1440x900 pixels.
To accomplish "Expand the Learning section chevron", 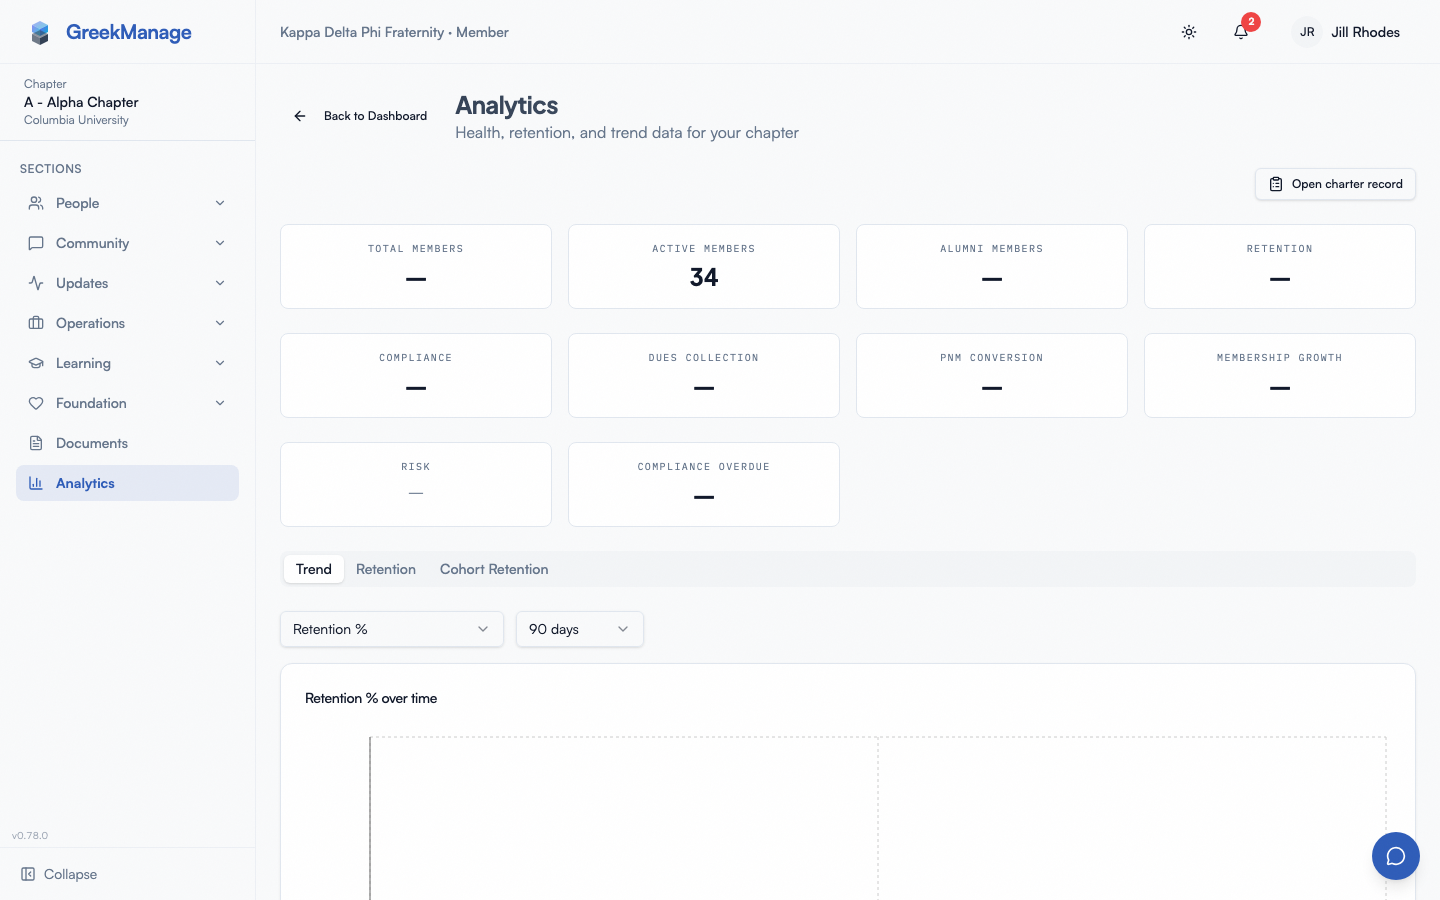I will (x=220, y=363).
